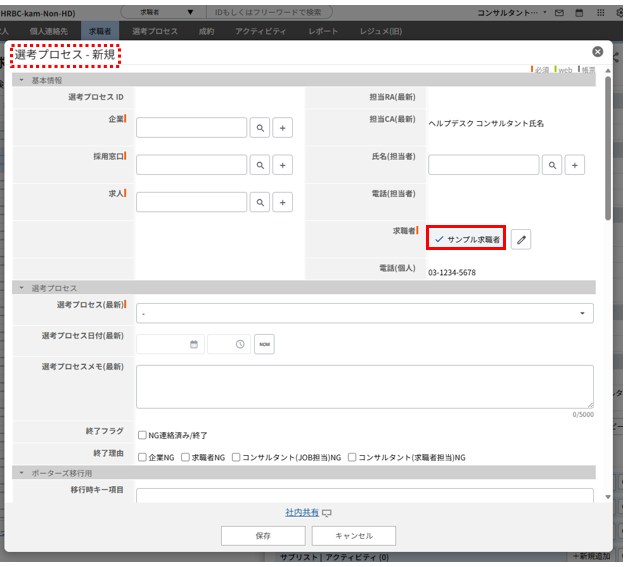Click the search icon beside 企業 field
Image resolution: width=625 pixels, height=567 pixels.
[259, 128]
